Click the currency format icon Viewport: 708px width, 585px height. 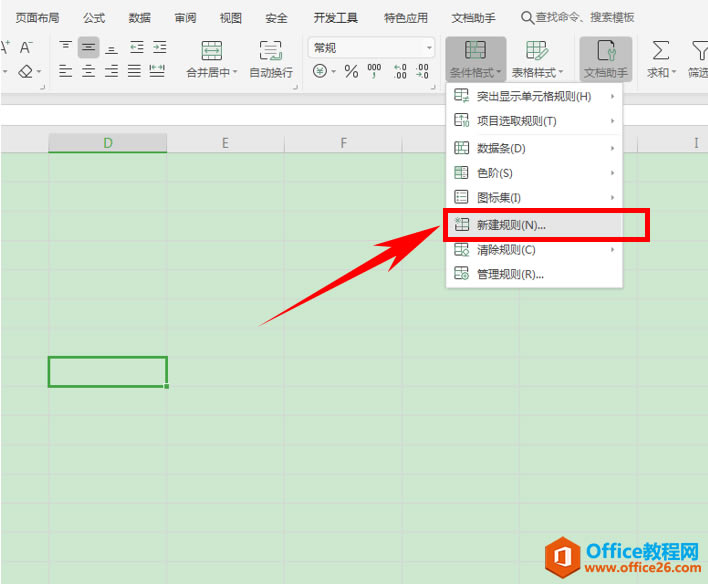320,71
